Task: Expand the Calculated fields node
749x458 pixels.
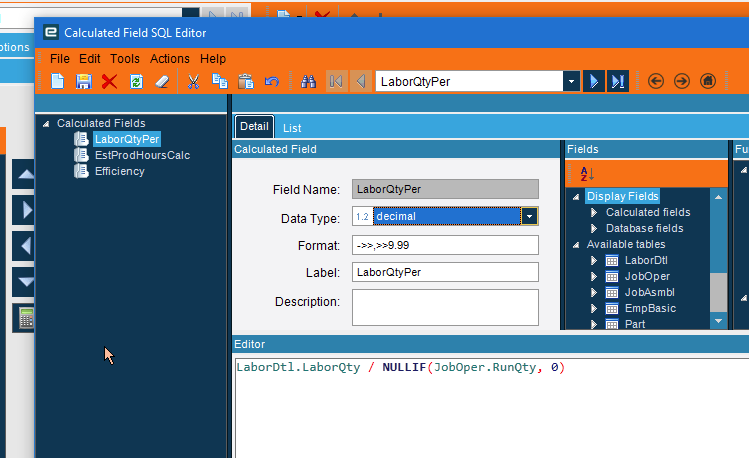Action: 594,213
